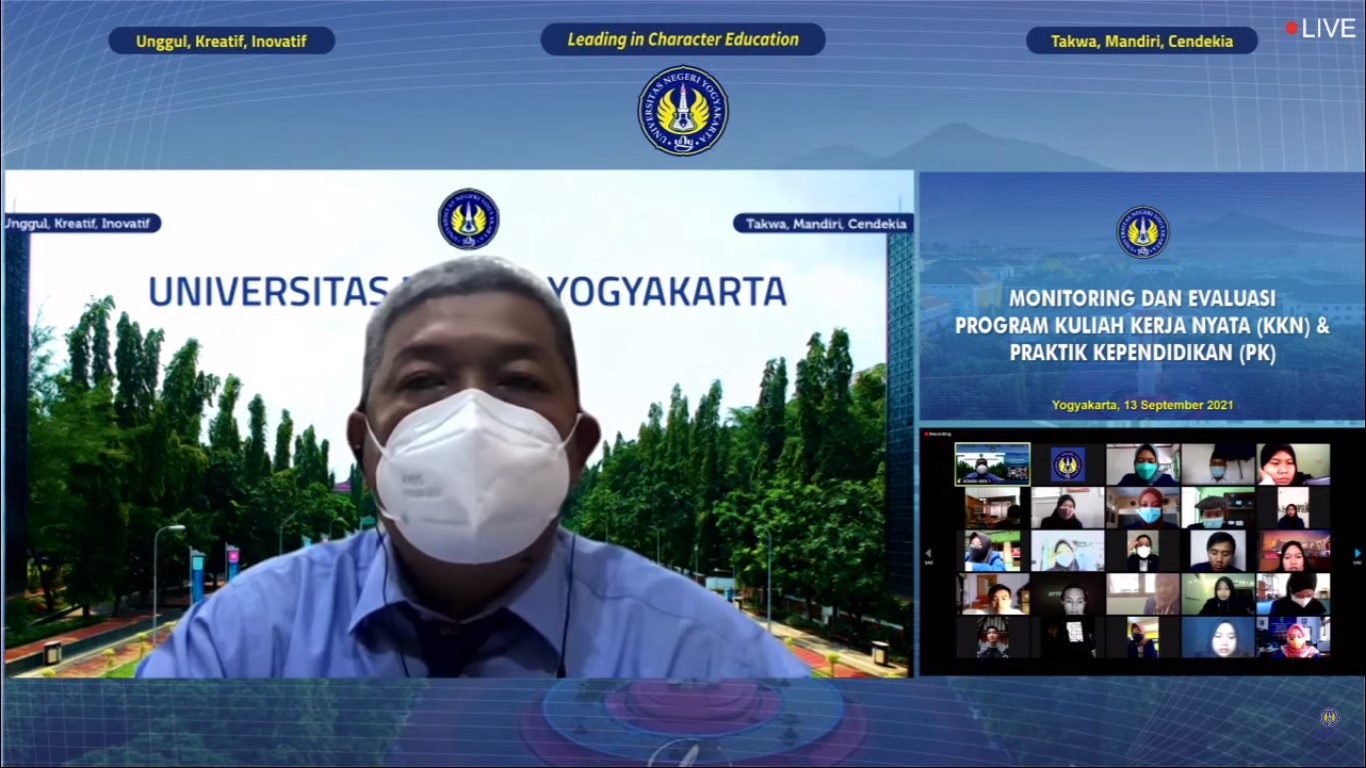Click the "PRAKTIK KEPENDIDIKAN (PK)" line
The height and width of the screenshot is (768, 1366).
pyautogui.click(x=1142, y=354)
